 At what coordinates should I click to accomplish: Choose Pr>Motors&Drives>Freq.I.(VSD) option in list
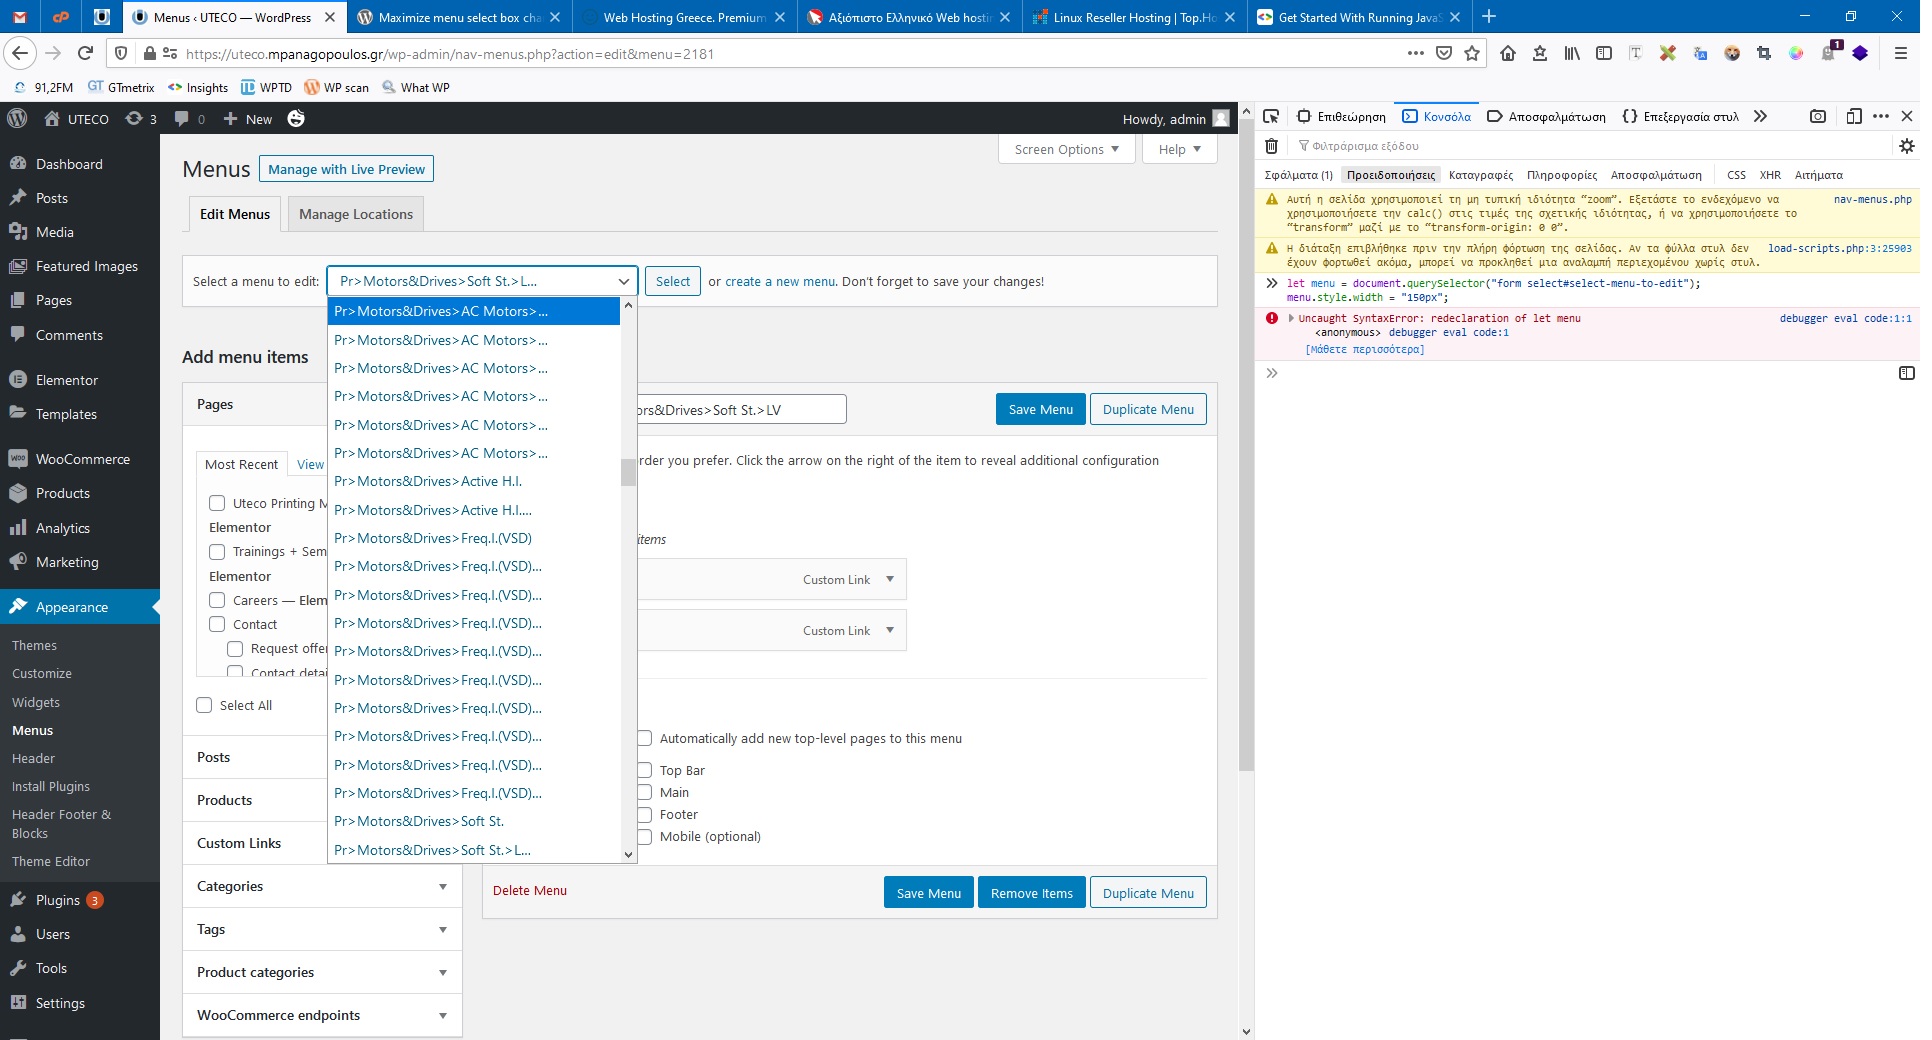[474, 538]
